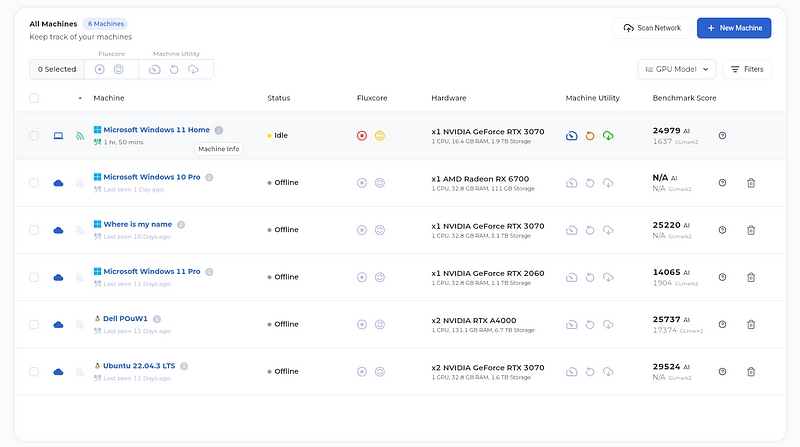Click the Fluxcore stop icon in bulk toolbar

coord(99,69)
